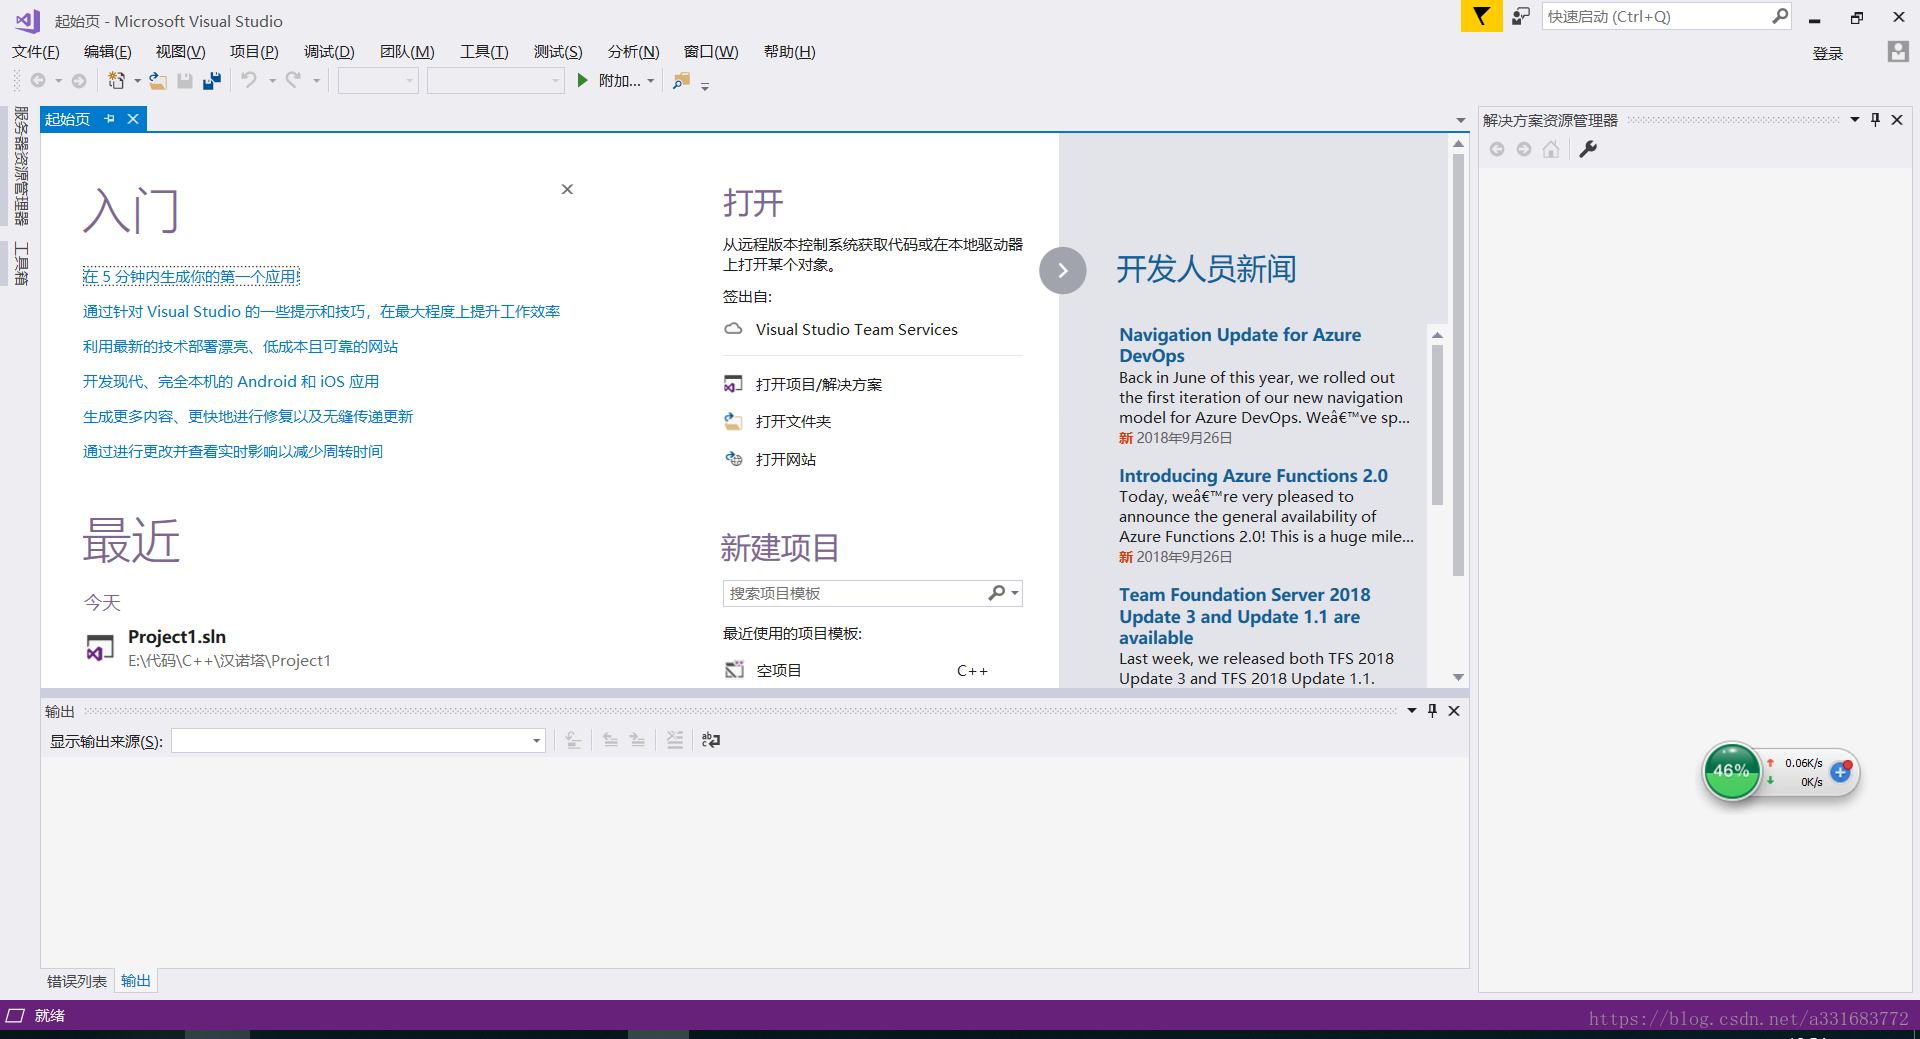The height and width of the screenshot is (1039, 1920).
Task: Open Visual Studio Team Services checkout
Action: (856, 329)
